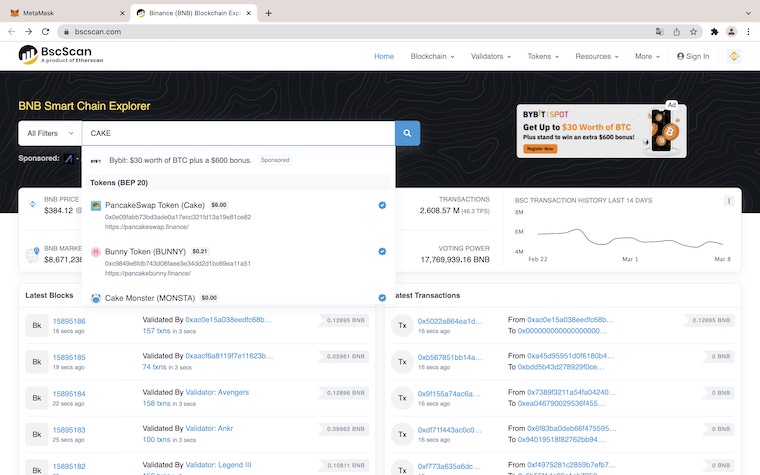Image resolution: width=760 pixels, height=475 pixels.
Task: Open chart options three-dot menu
Action: click(729, 200)
